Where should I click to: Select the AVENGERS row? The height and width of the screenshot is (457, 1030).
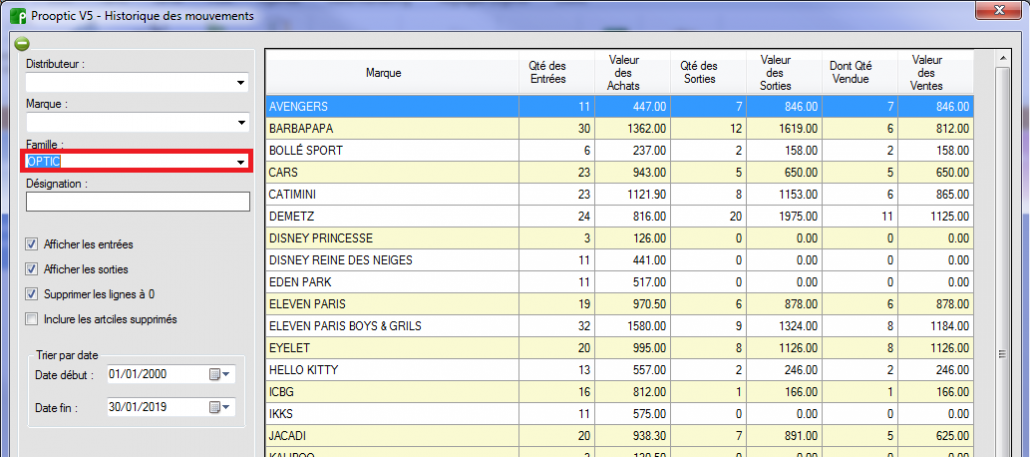click(x=619, y=106)
